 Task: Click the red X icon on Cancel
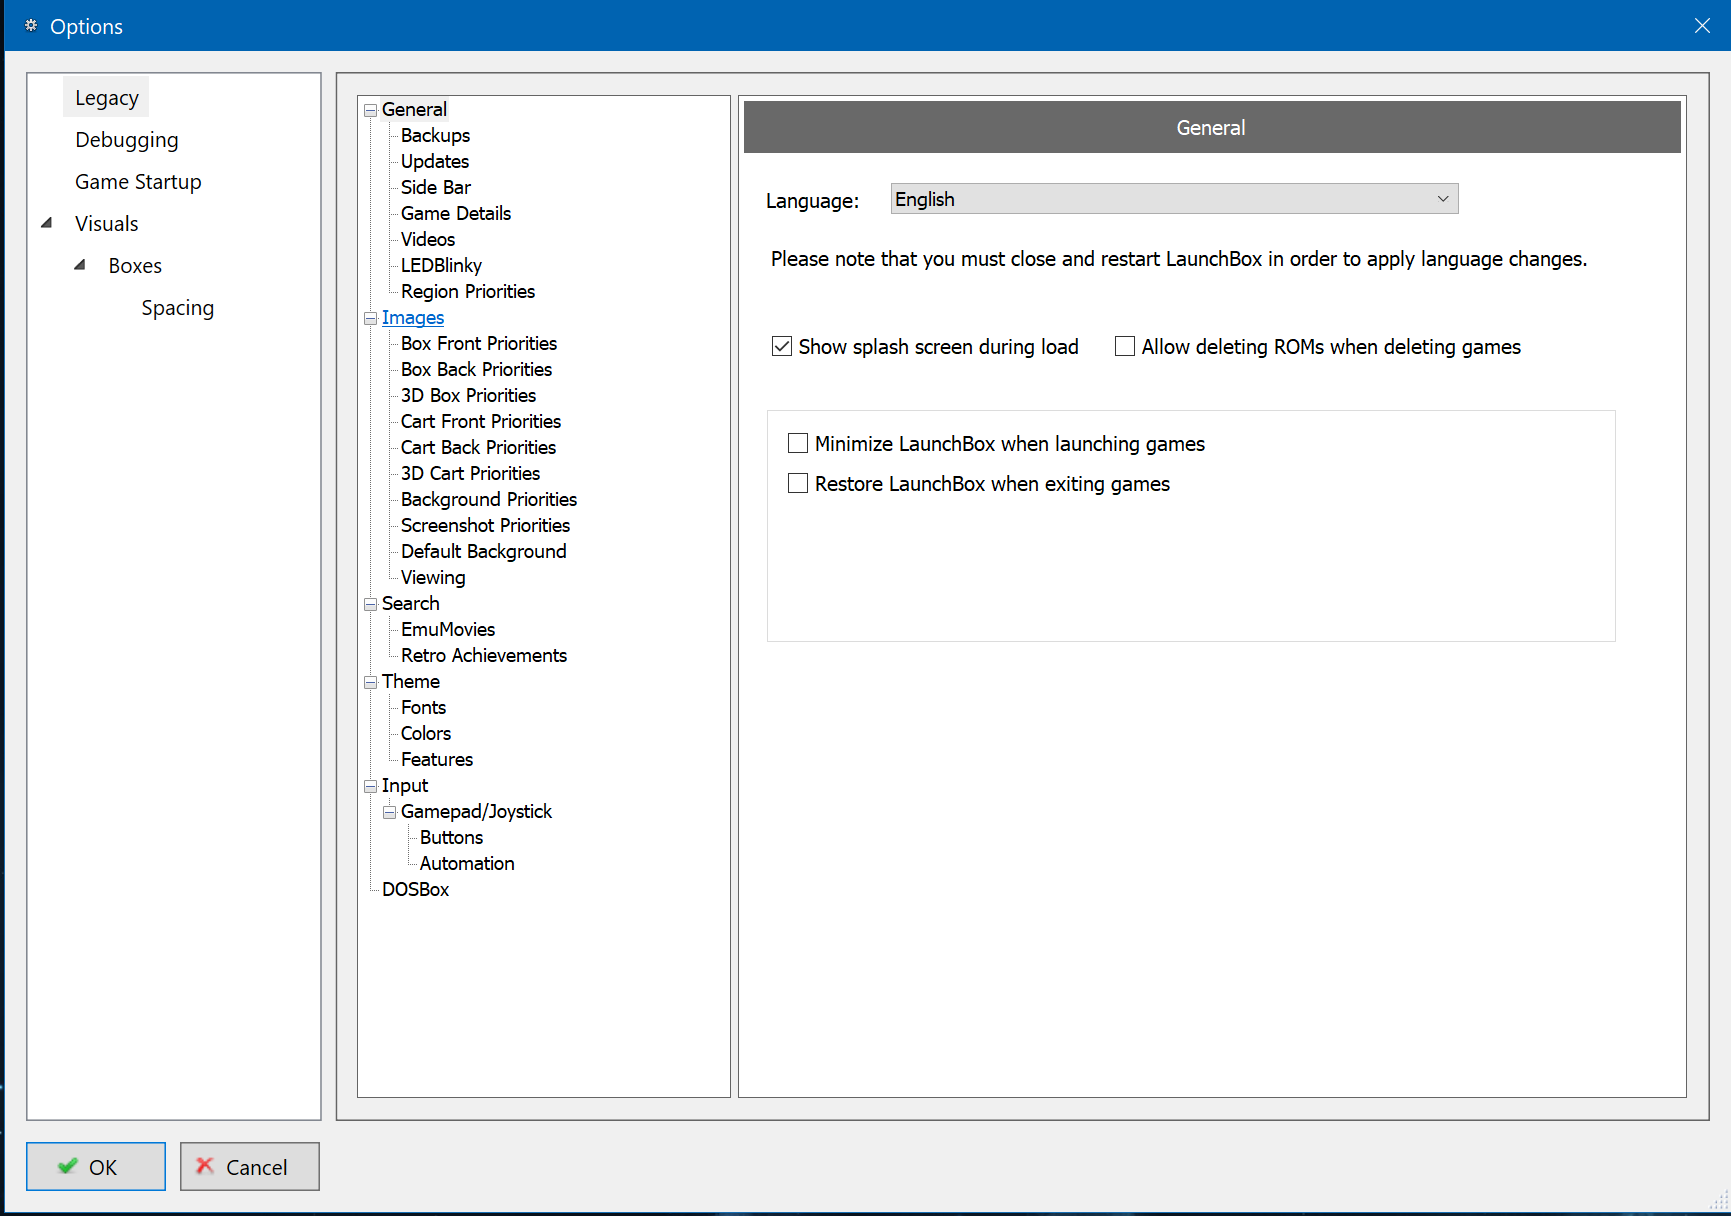click(205, 1166)
